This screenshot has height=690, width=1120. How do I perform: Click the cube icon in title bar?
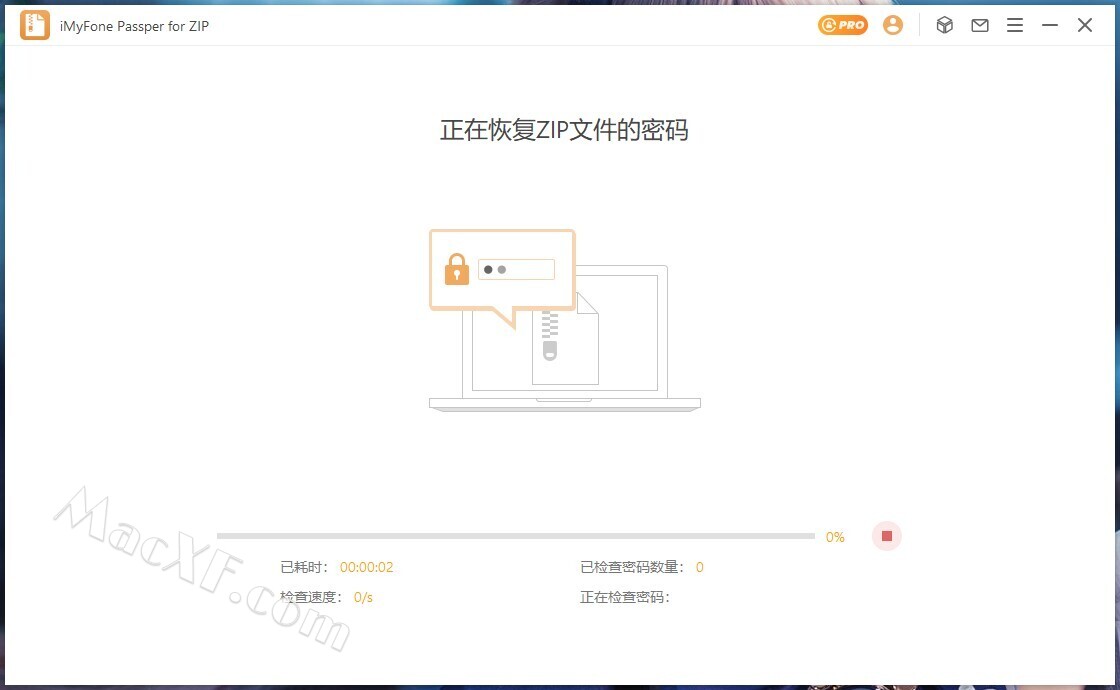pos(944,25)
